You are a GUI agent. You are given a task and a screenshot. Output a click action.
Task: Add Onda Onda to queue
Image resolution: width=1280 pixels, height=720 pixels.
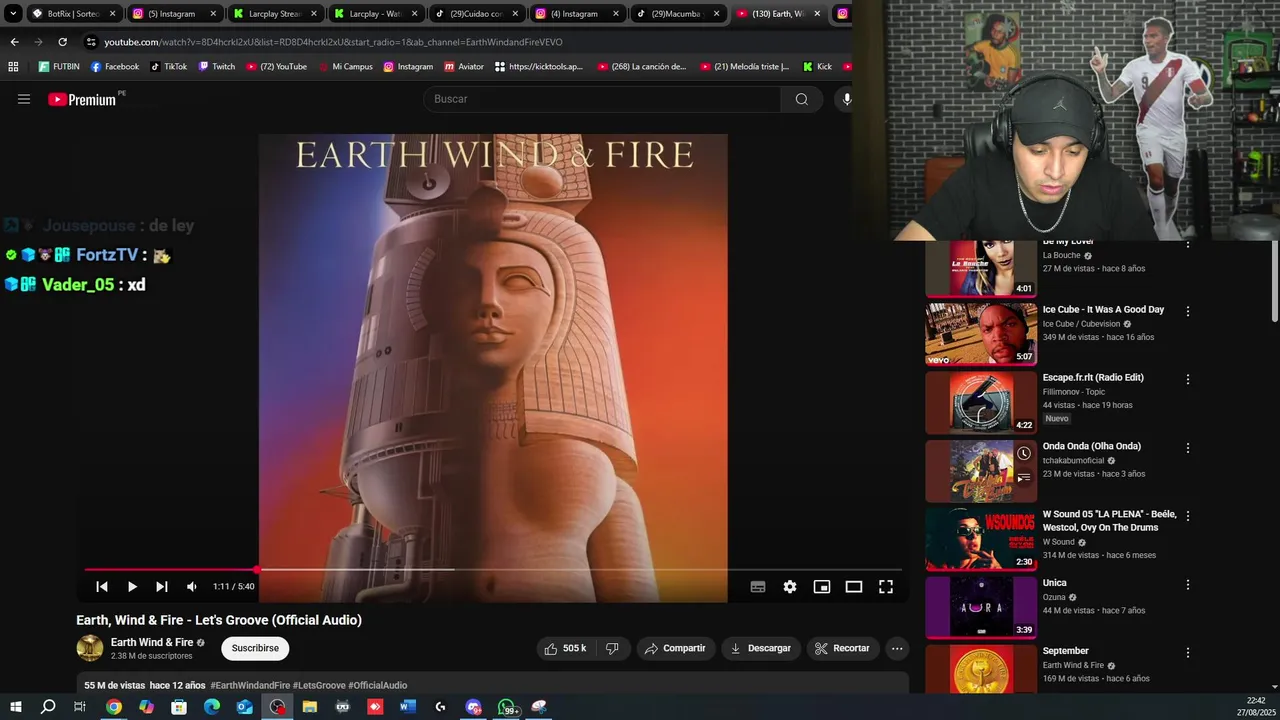click(x=1023, y=478)
